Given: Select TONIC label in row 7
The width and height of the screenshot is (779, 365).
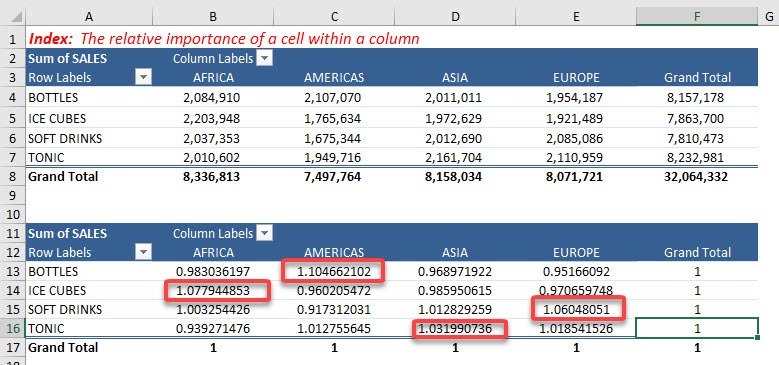Looking at the screenshot, I should click(x=46, y=158).
